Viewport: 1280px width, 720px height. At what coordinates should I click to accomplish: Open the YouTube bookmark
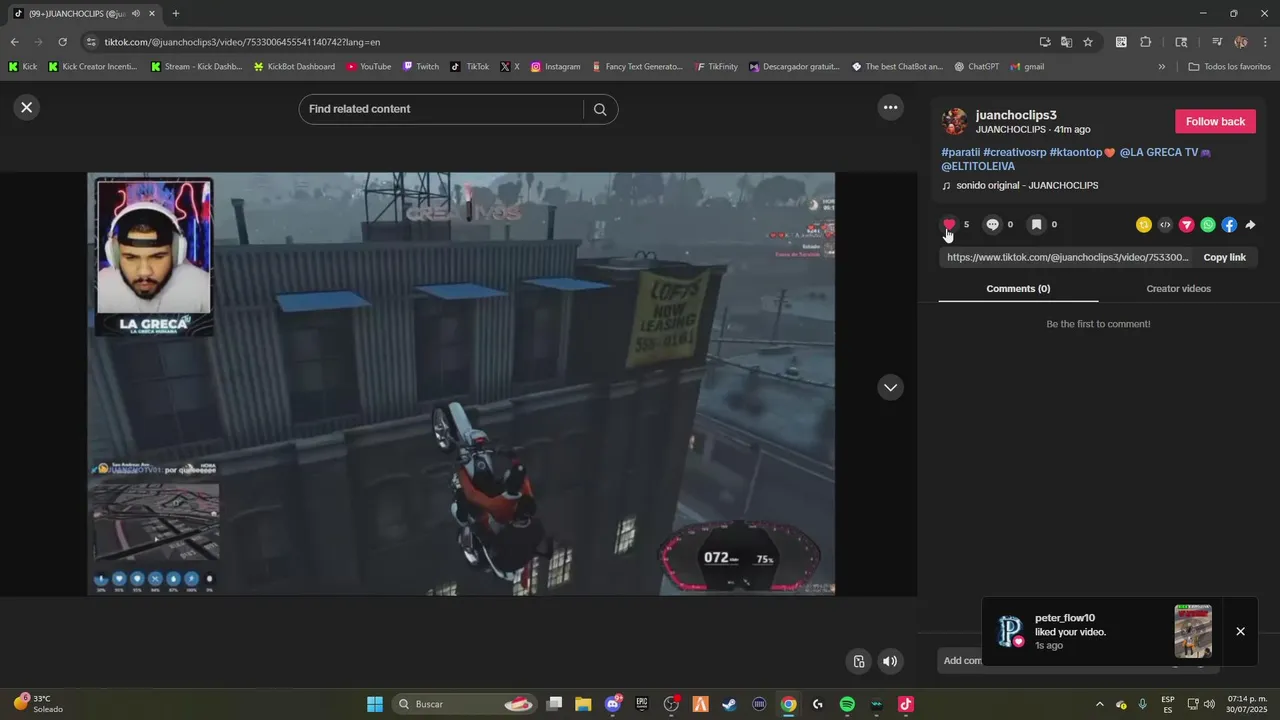pyautogui.click(x=369, y=67)
